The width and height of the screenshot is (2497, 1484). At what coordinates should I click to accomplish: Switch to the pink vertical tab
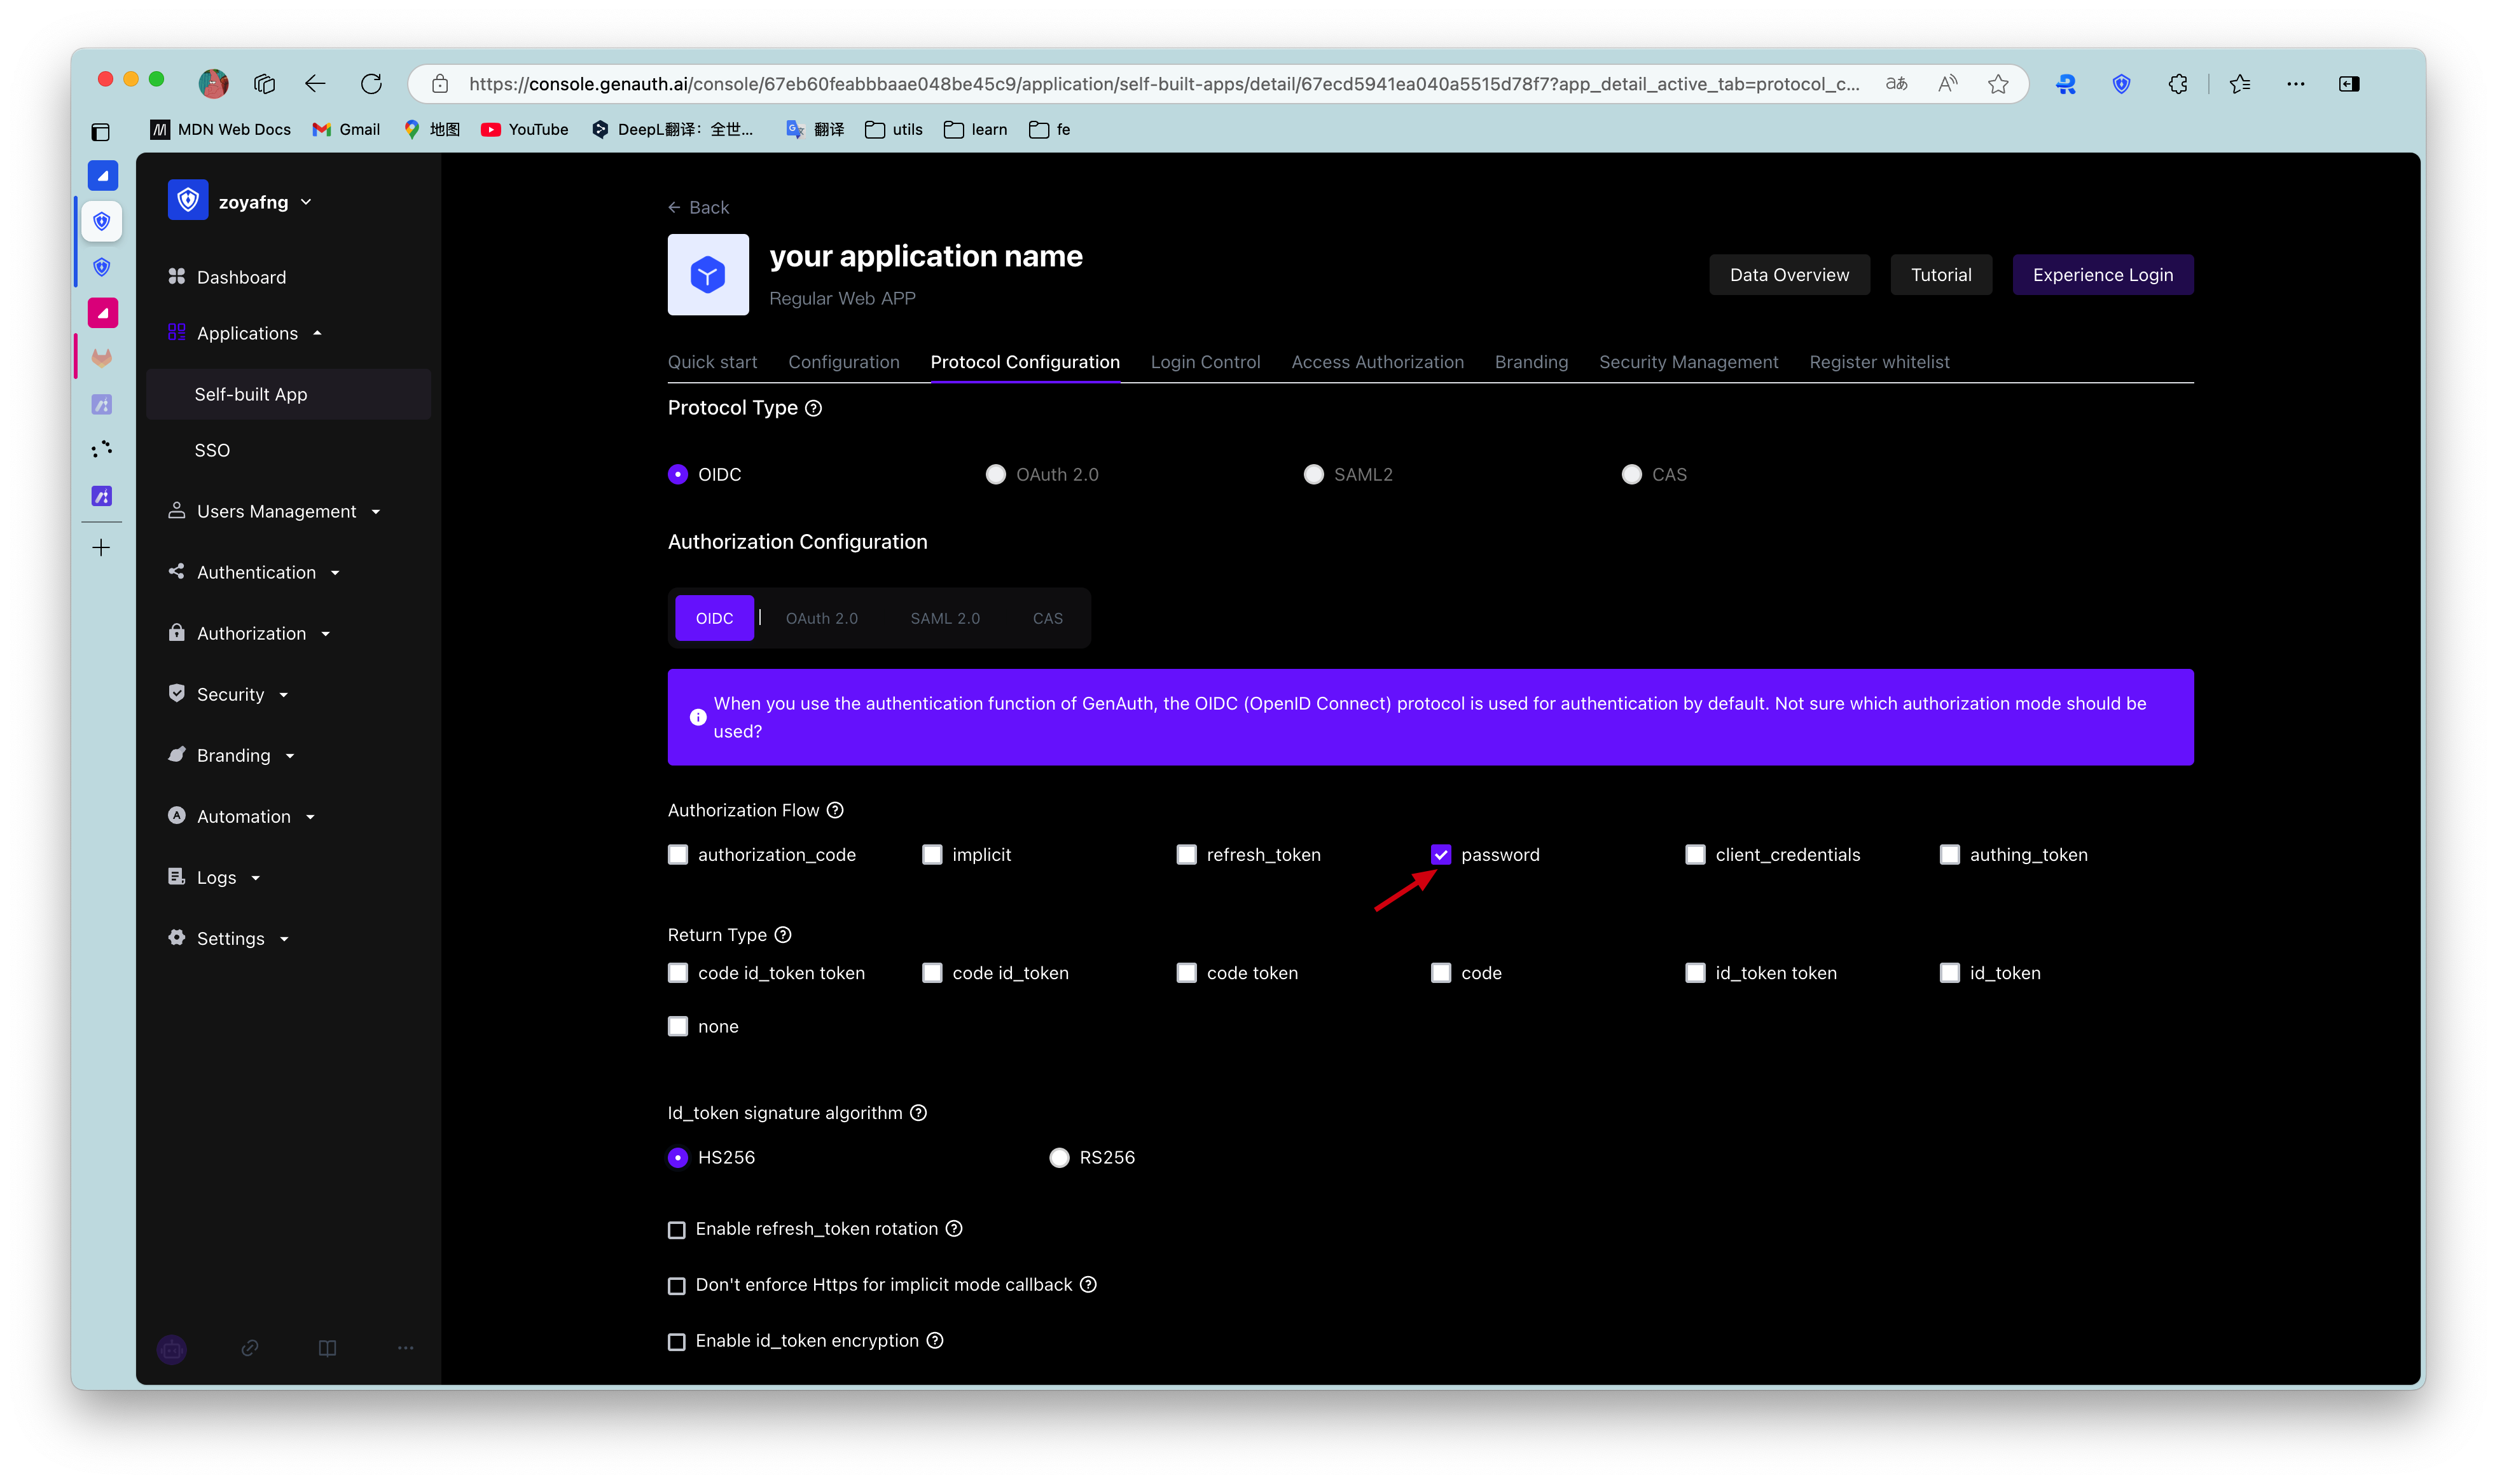point(102,313)
